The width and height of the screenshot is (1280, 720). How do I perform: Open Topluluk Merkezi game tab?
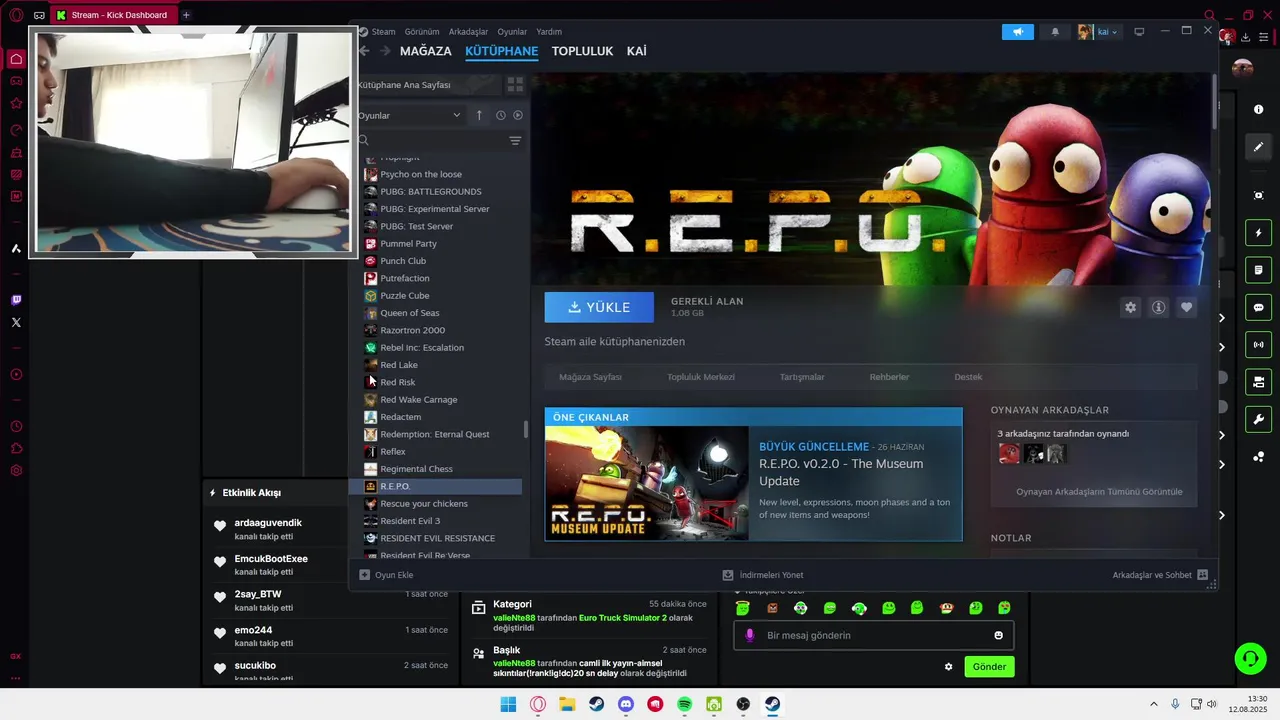[701, 377]
